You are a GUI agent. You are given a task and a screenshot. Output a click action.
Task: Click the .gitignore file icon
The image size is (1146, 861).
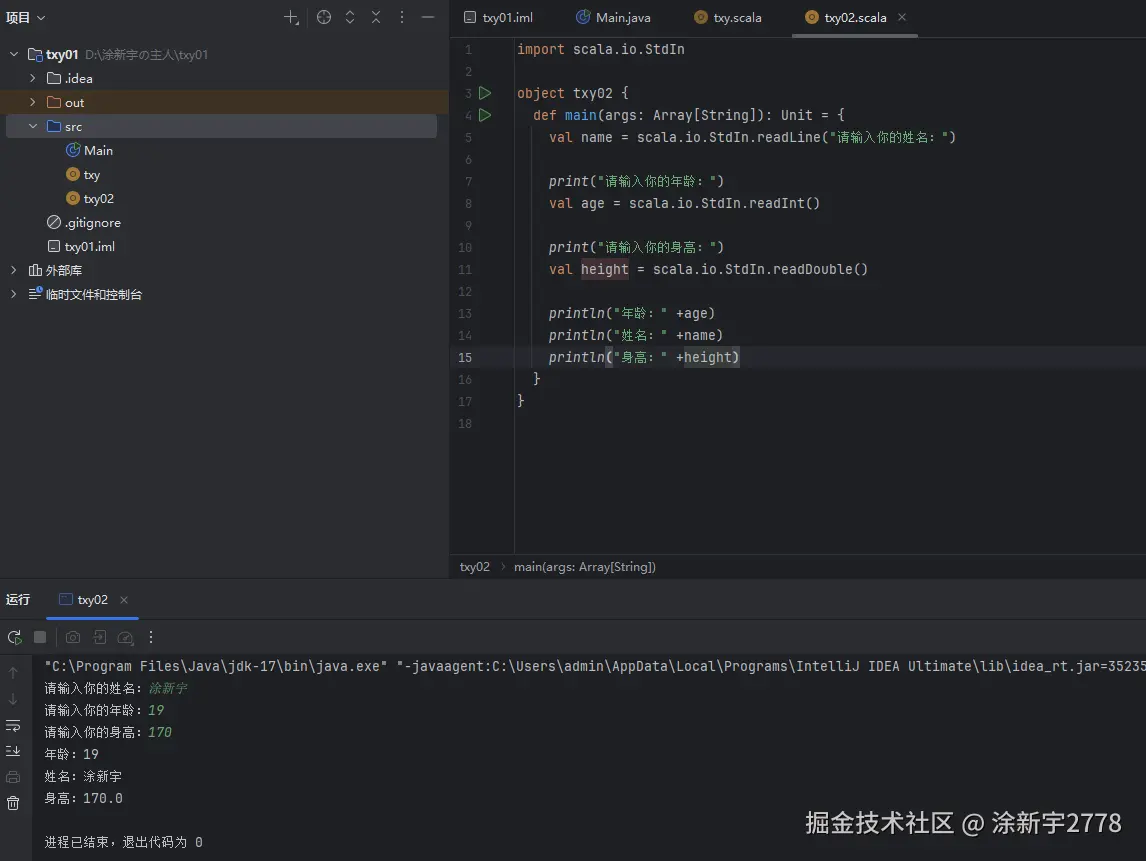(54, 222)
